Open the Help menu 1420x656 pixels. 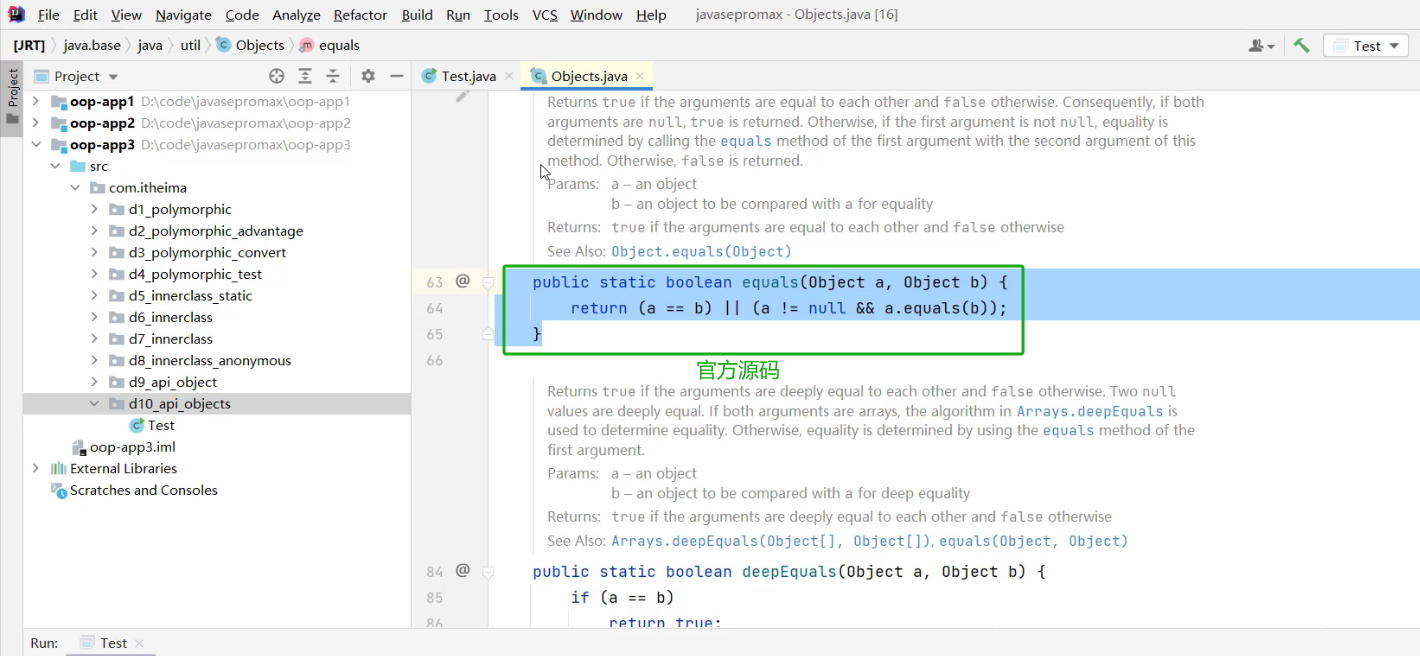tap(651, 15)
